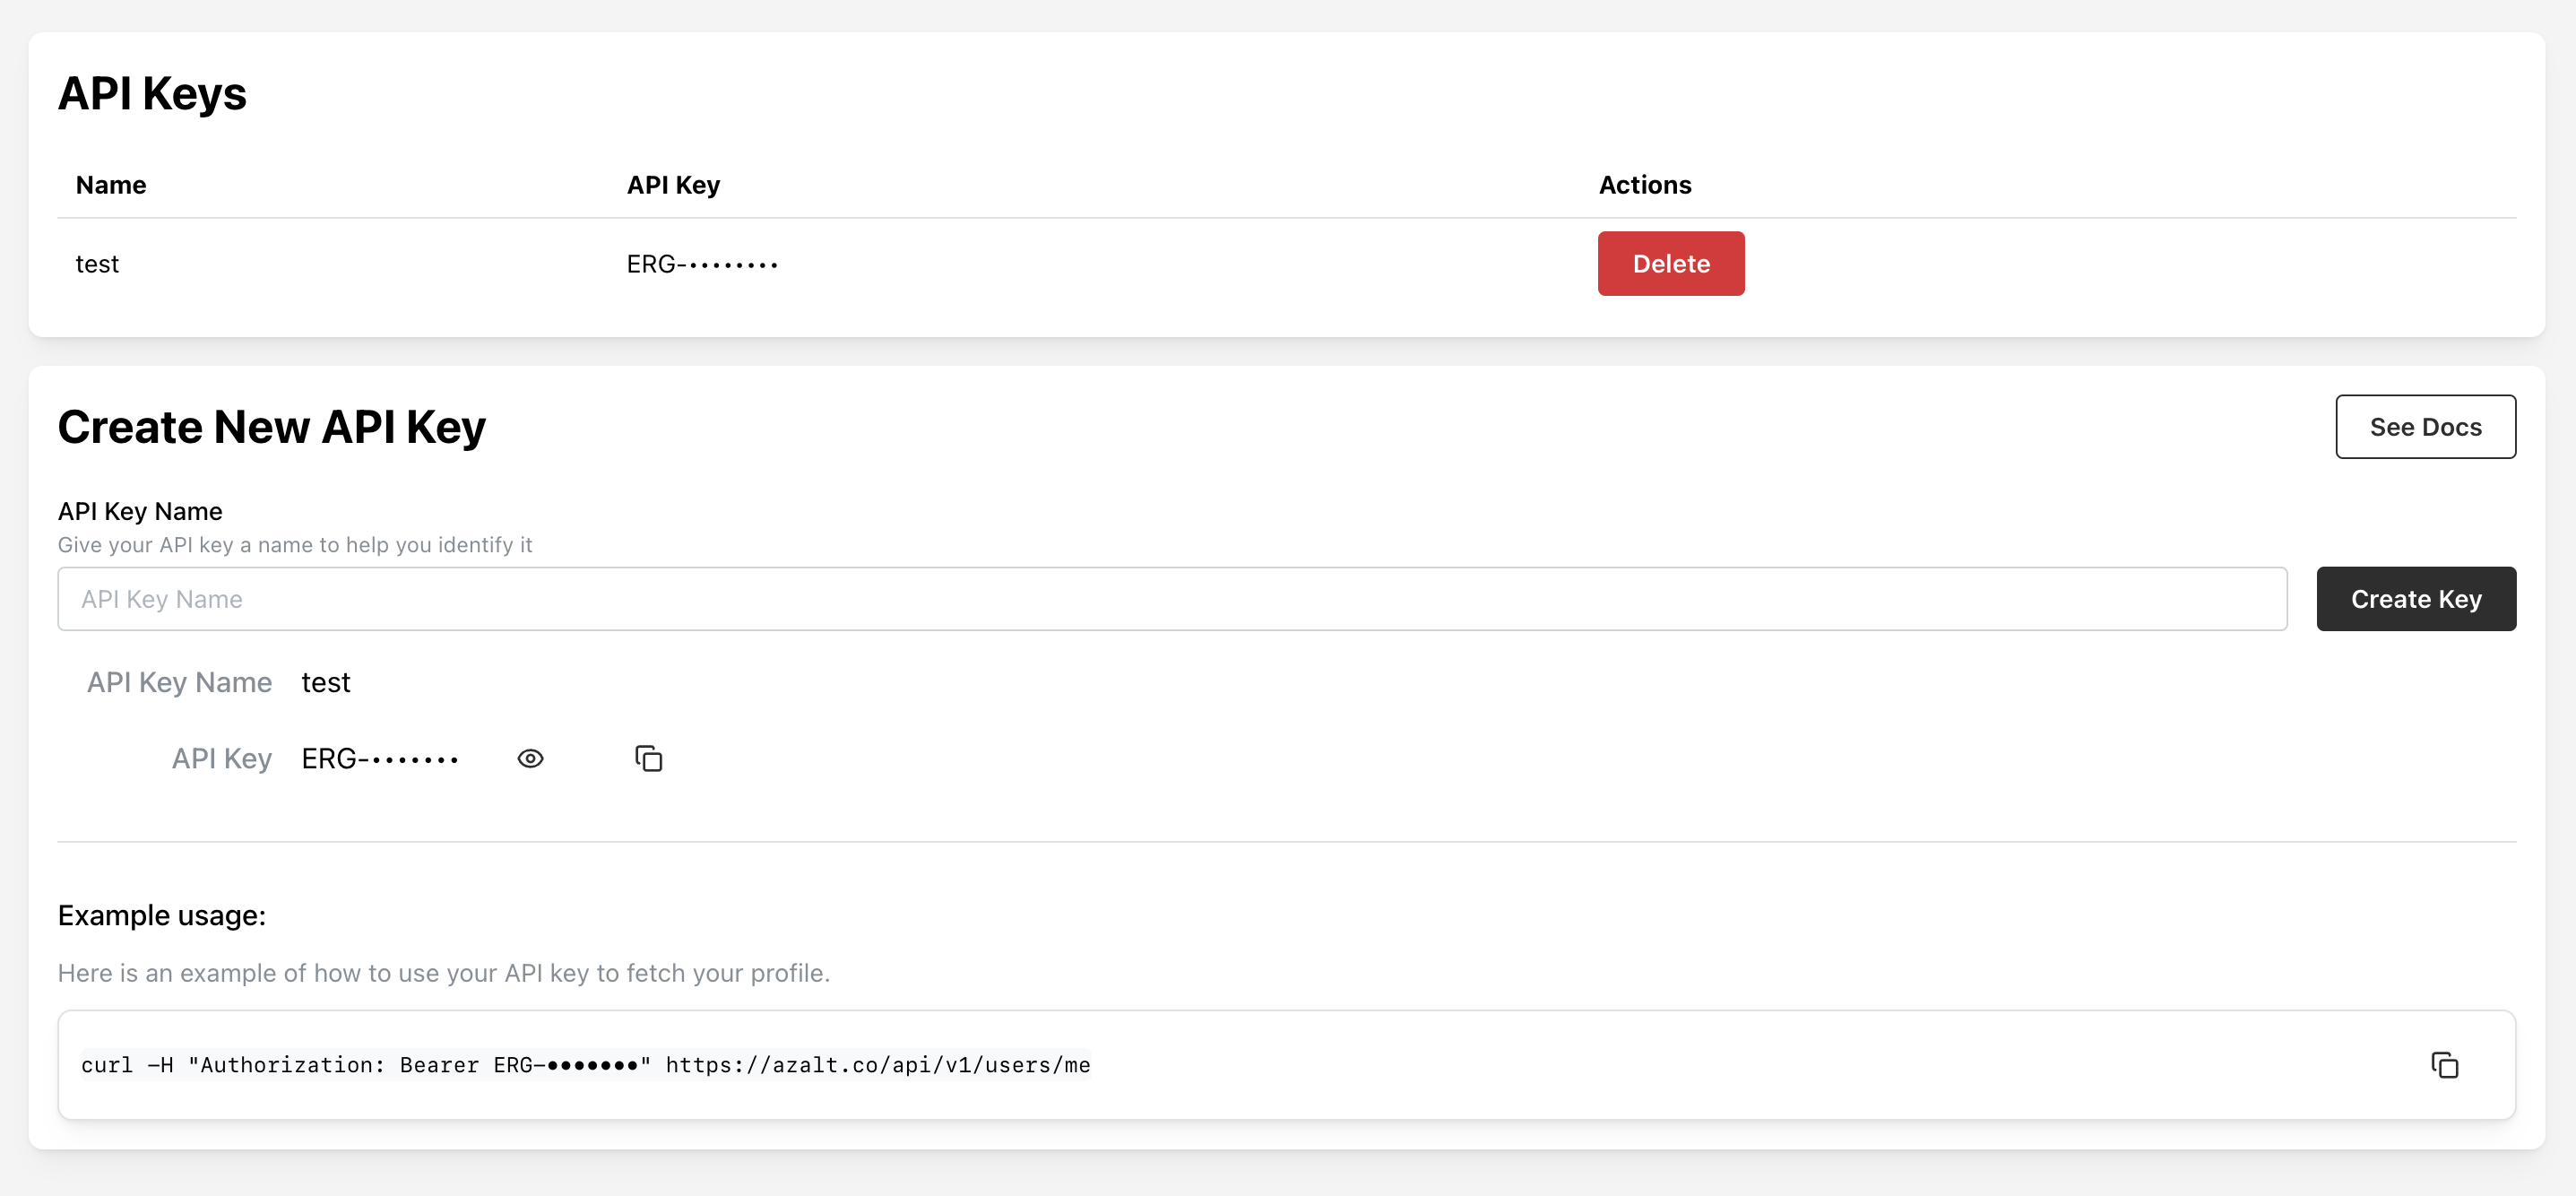Click the API Keys heading
The width and height of the screenshot is (2576, 1196).
point(152,93)
